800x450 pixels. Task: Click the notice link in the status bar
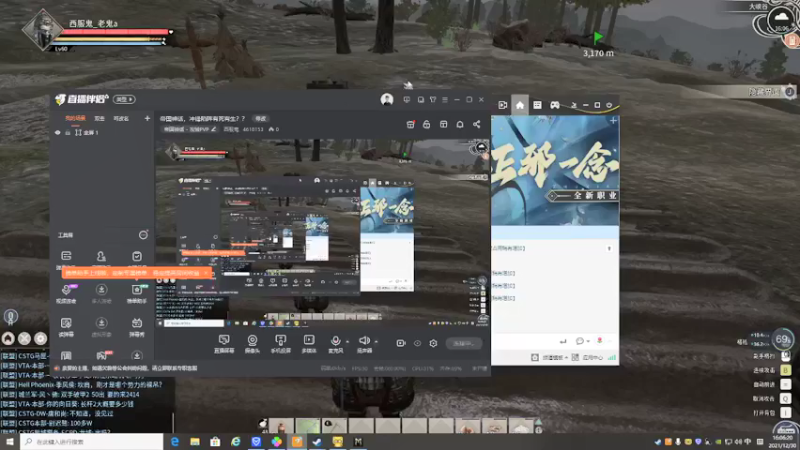tap(130, 368)
